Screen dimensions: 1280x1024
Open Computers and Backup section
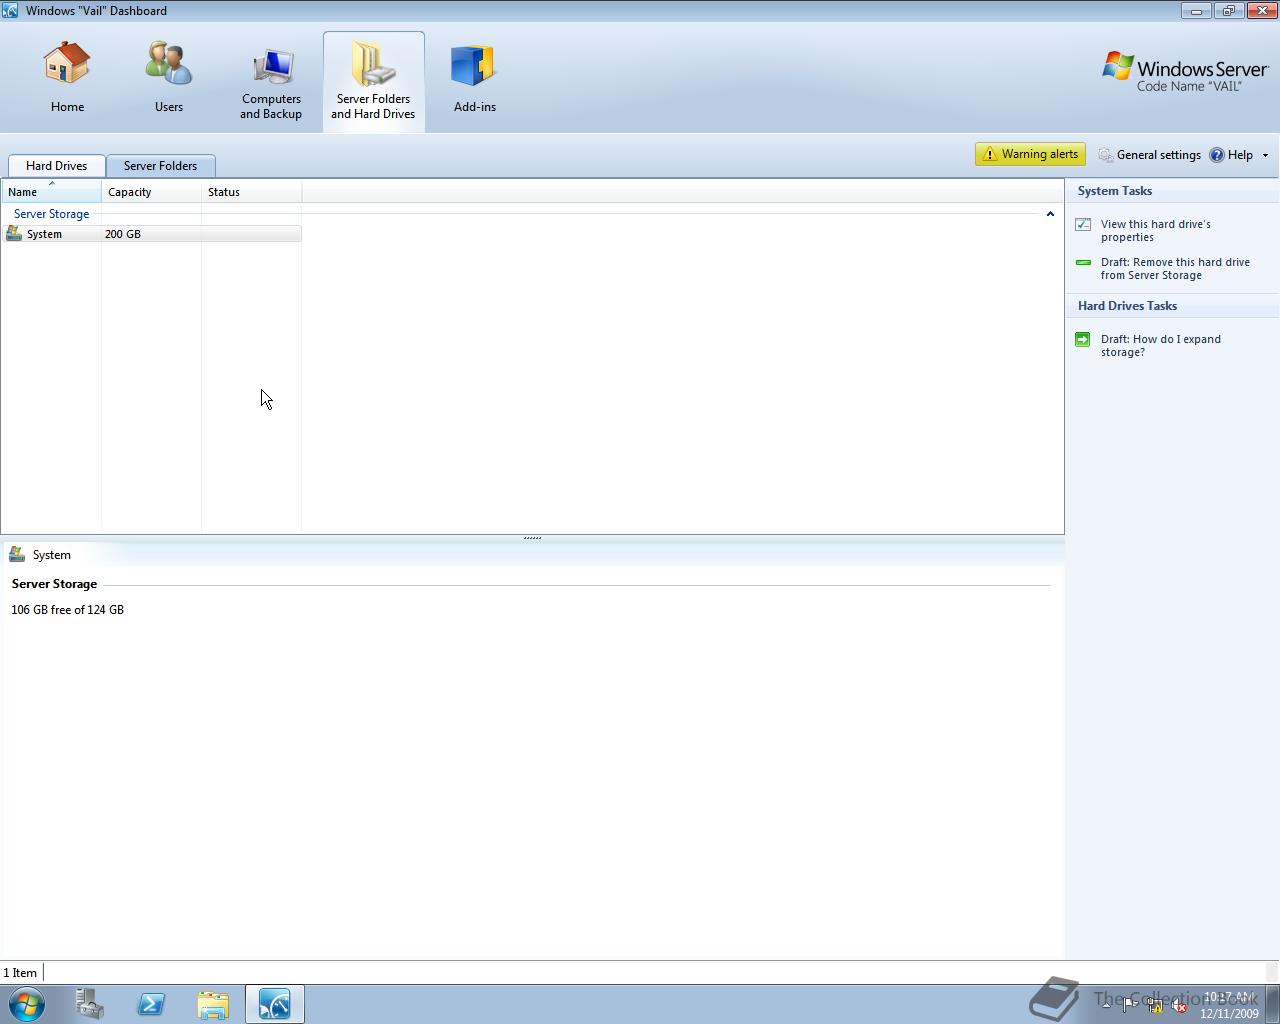point(271,82)
